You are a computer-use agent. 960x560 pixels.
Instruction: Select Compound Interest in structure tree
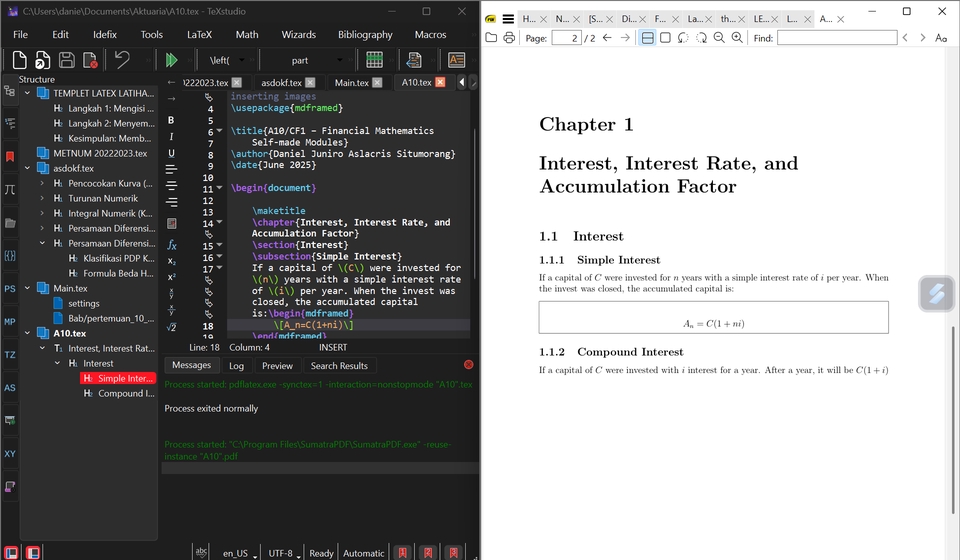click(119, 393)
